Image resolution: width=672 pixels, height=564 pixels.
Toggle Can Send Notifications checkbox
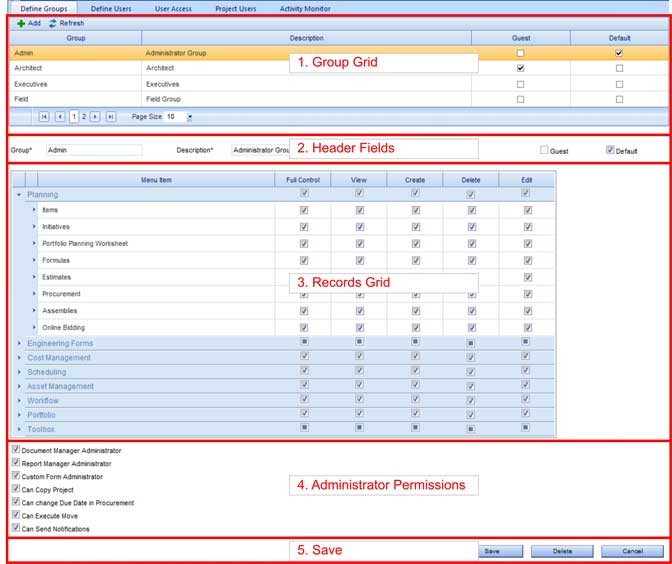click(16, 528)
